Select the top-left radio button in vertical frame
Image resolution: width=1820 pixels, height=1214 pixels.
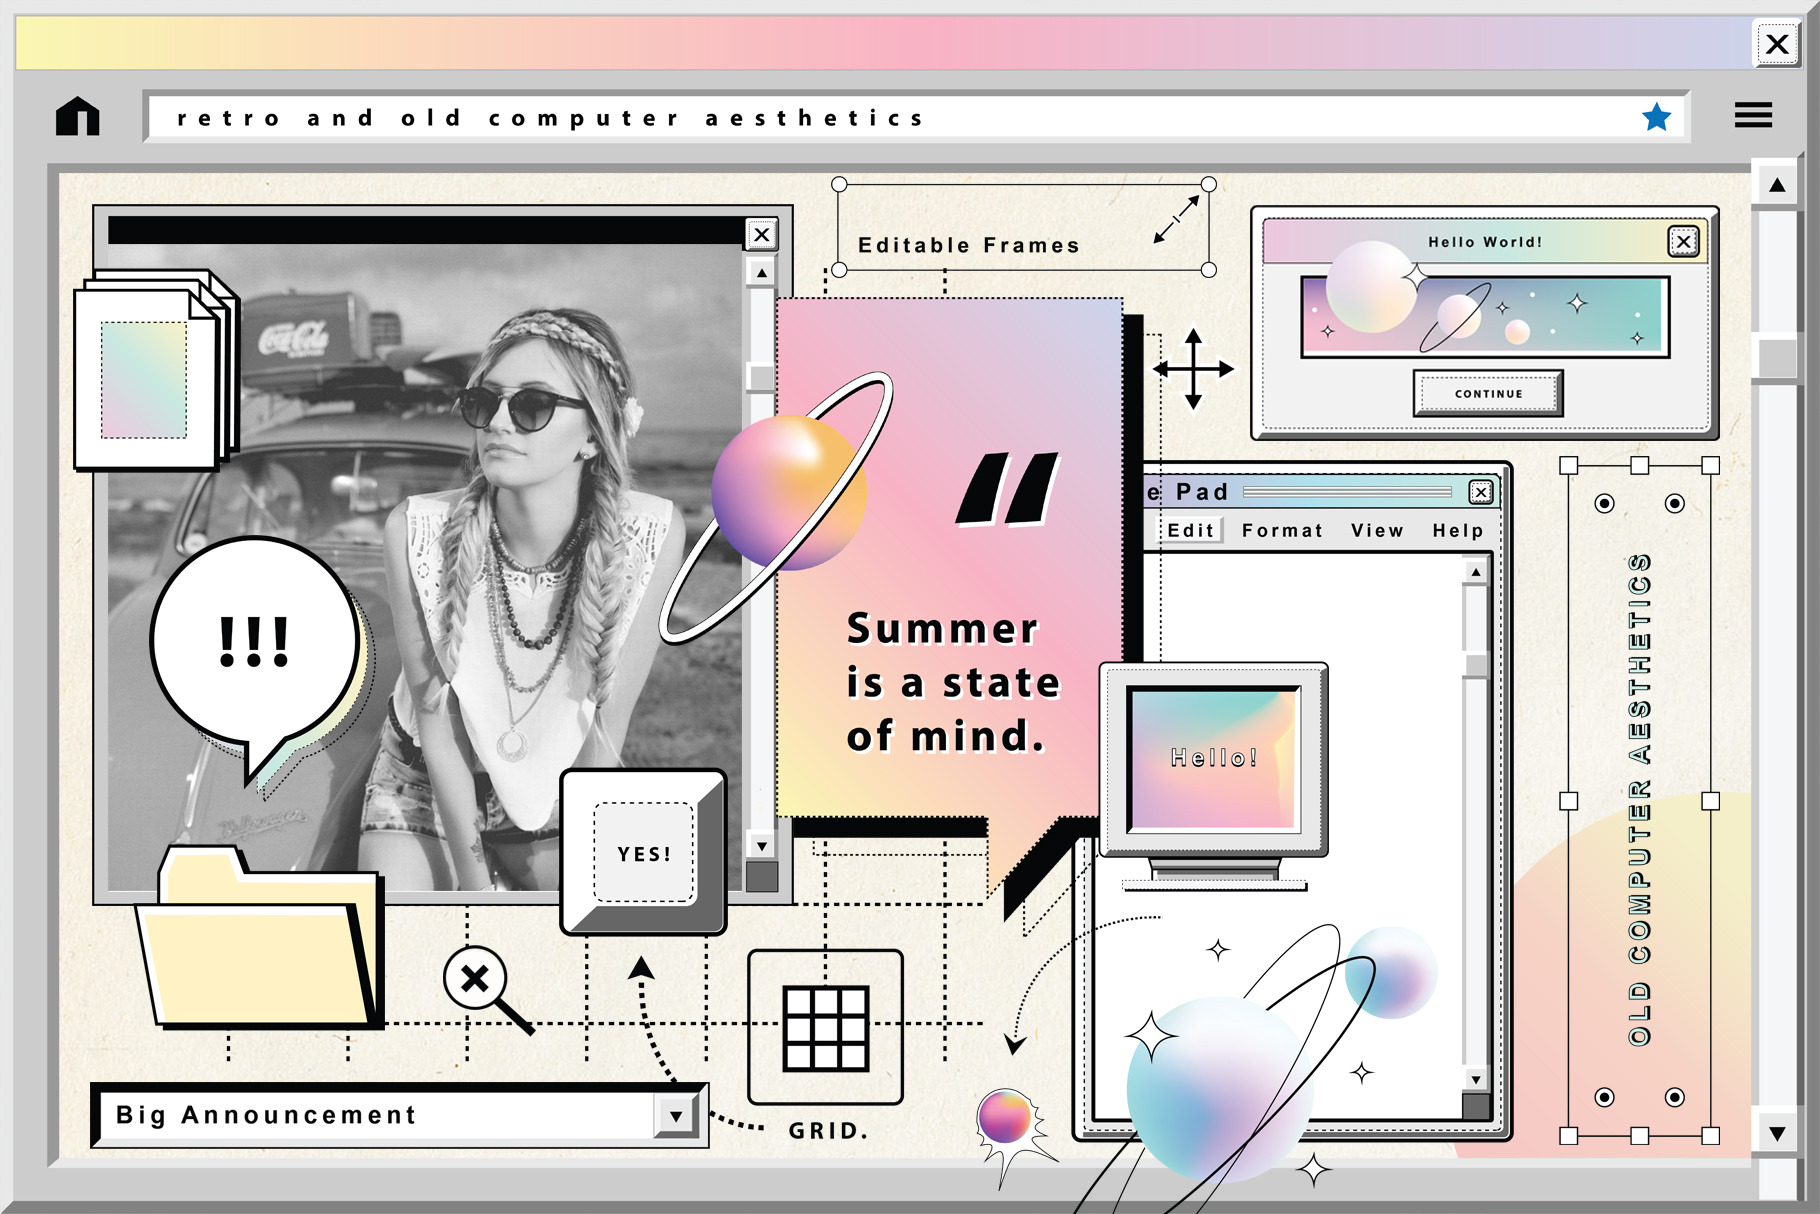click(1604, 503)
